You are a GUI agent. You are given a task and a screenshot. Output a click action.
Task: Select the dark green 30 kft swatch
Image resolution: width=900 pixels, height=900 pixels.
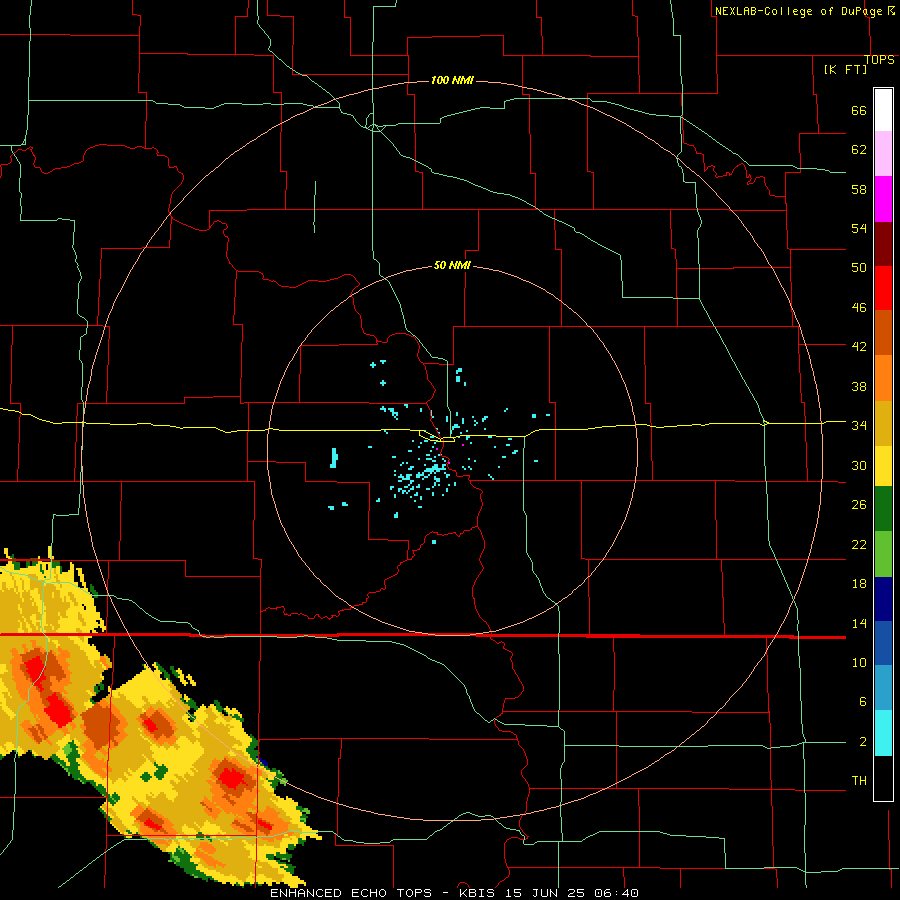[883, 509]
